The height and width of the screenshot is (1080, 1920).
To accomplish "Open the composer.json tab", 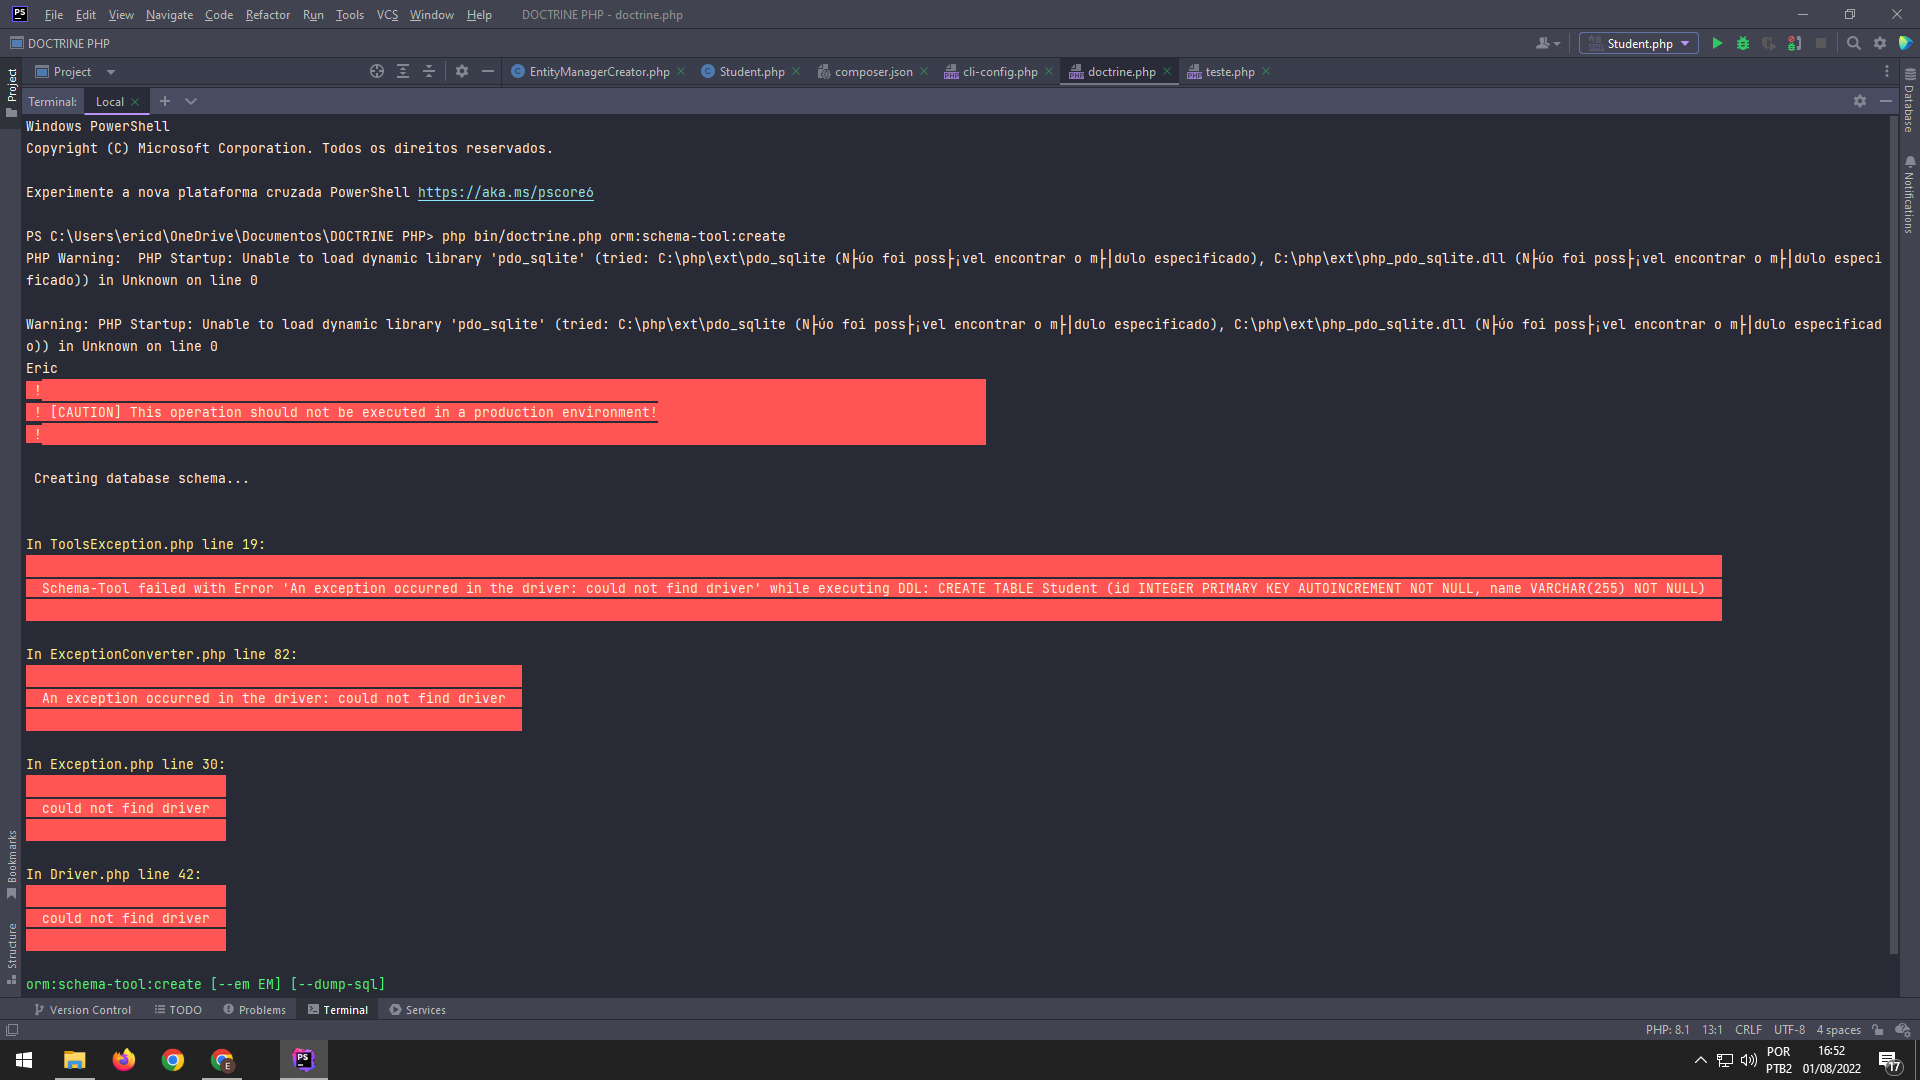I will click(872, 71).
